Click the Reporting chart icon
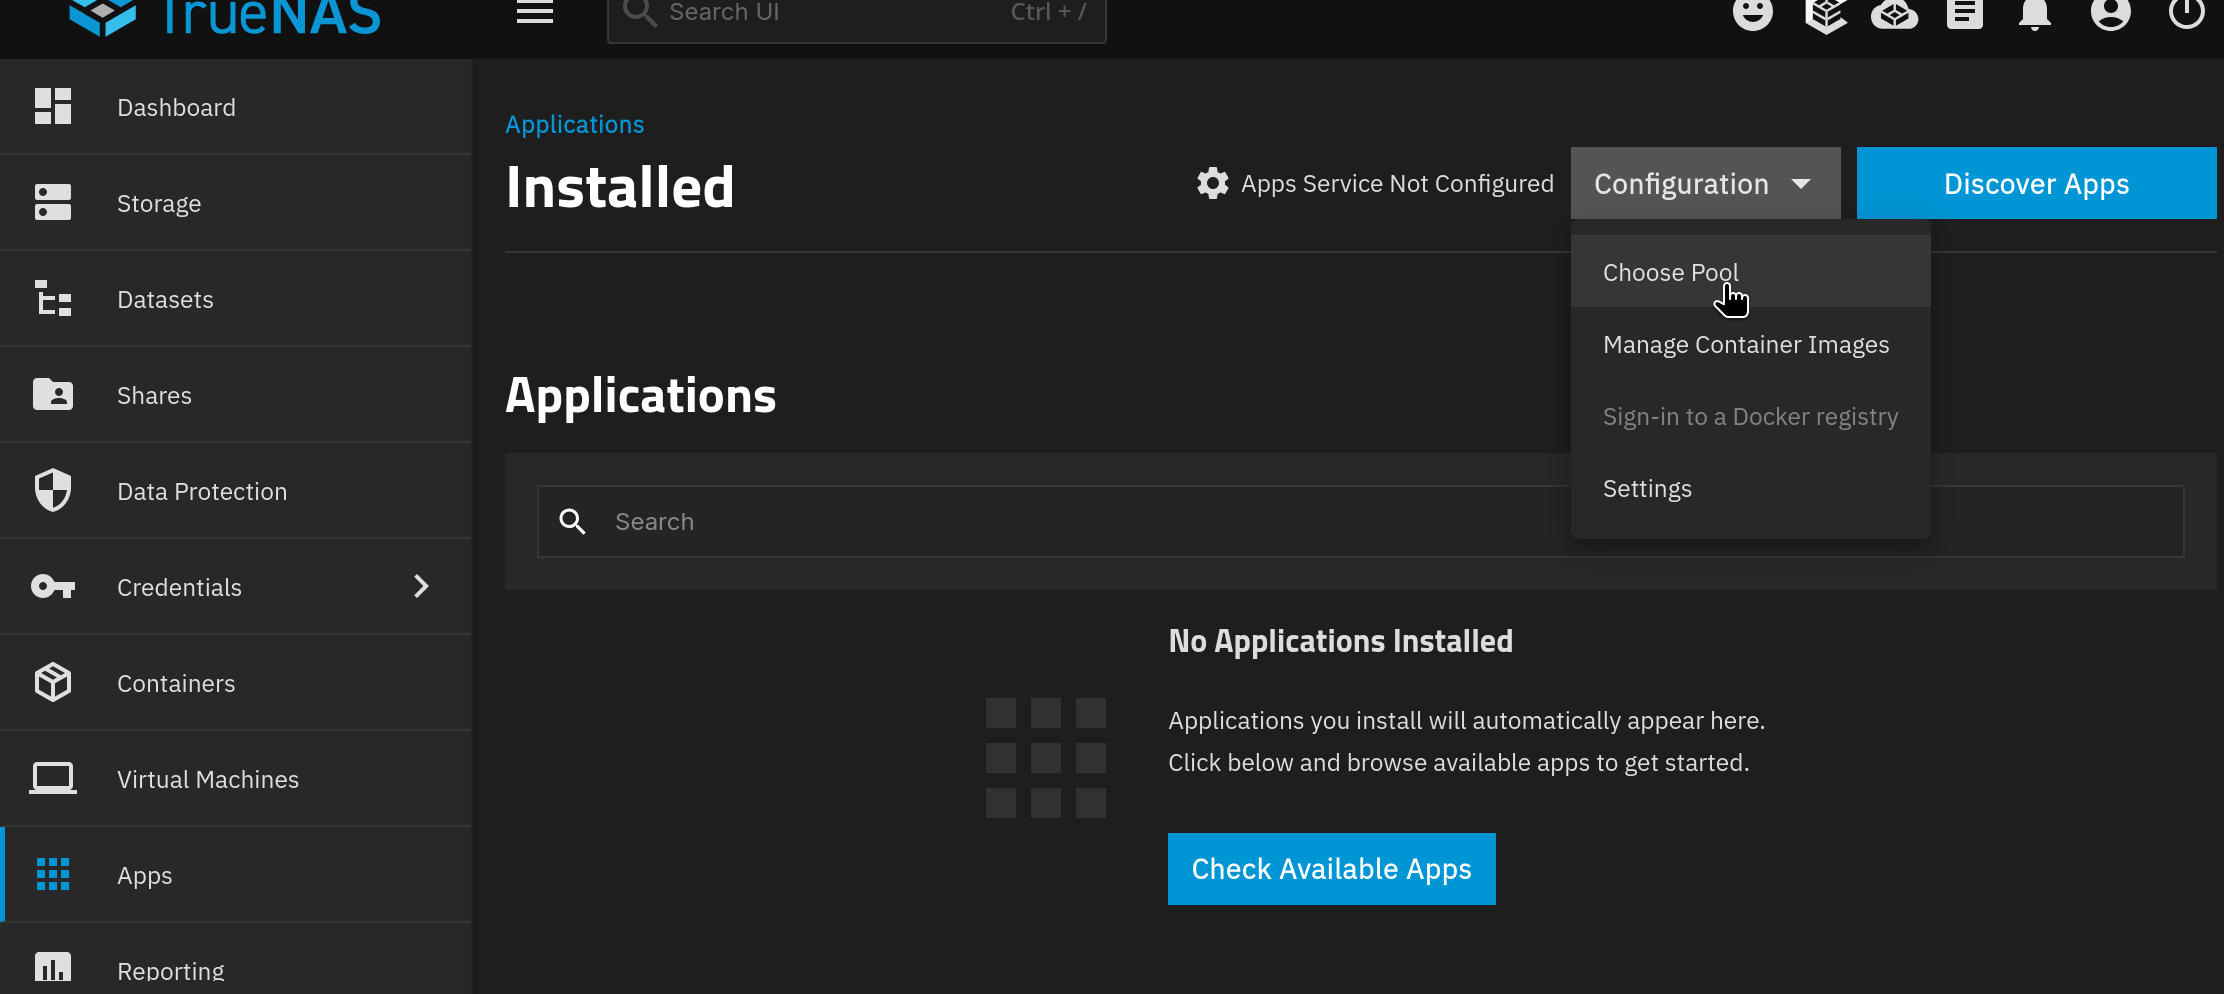Image resolution: width=2224 pixels, height=994 pixels. (x=53, y=966)
